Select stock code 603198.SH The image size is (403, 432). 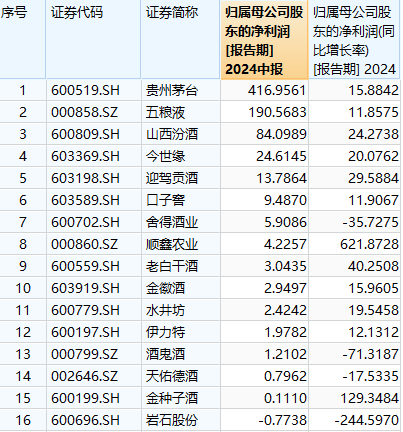click(85, 178)
